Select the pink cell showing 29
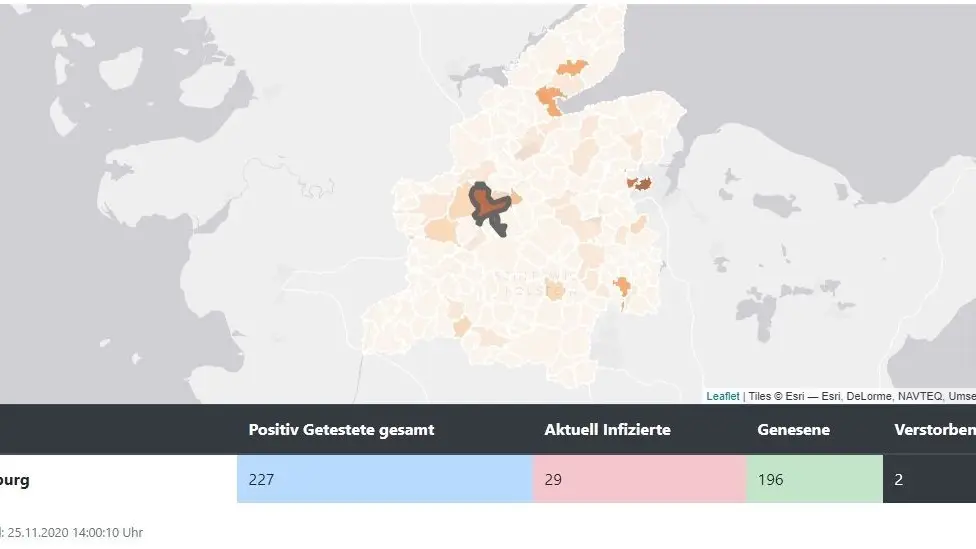Screen dimensions: 976x549 [639, 479]
